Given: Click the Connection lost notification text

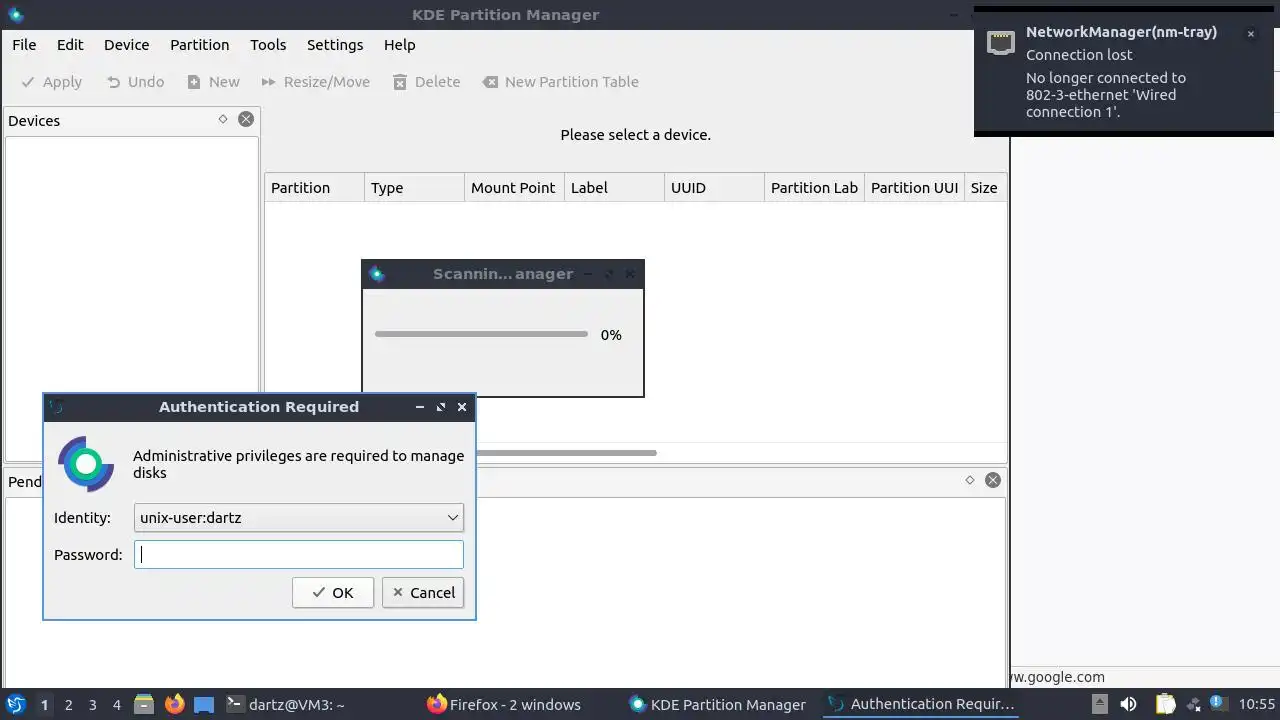Looking at the screenshot, I should point(1079,55).
